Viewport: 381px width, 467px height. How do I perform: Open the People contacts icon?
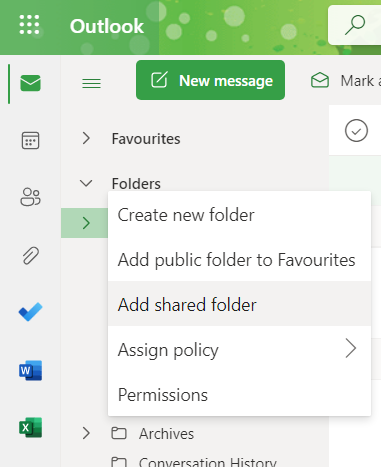coord(30,197)
